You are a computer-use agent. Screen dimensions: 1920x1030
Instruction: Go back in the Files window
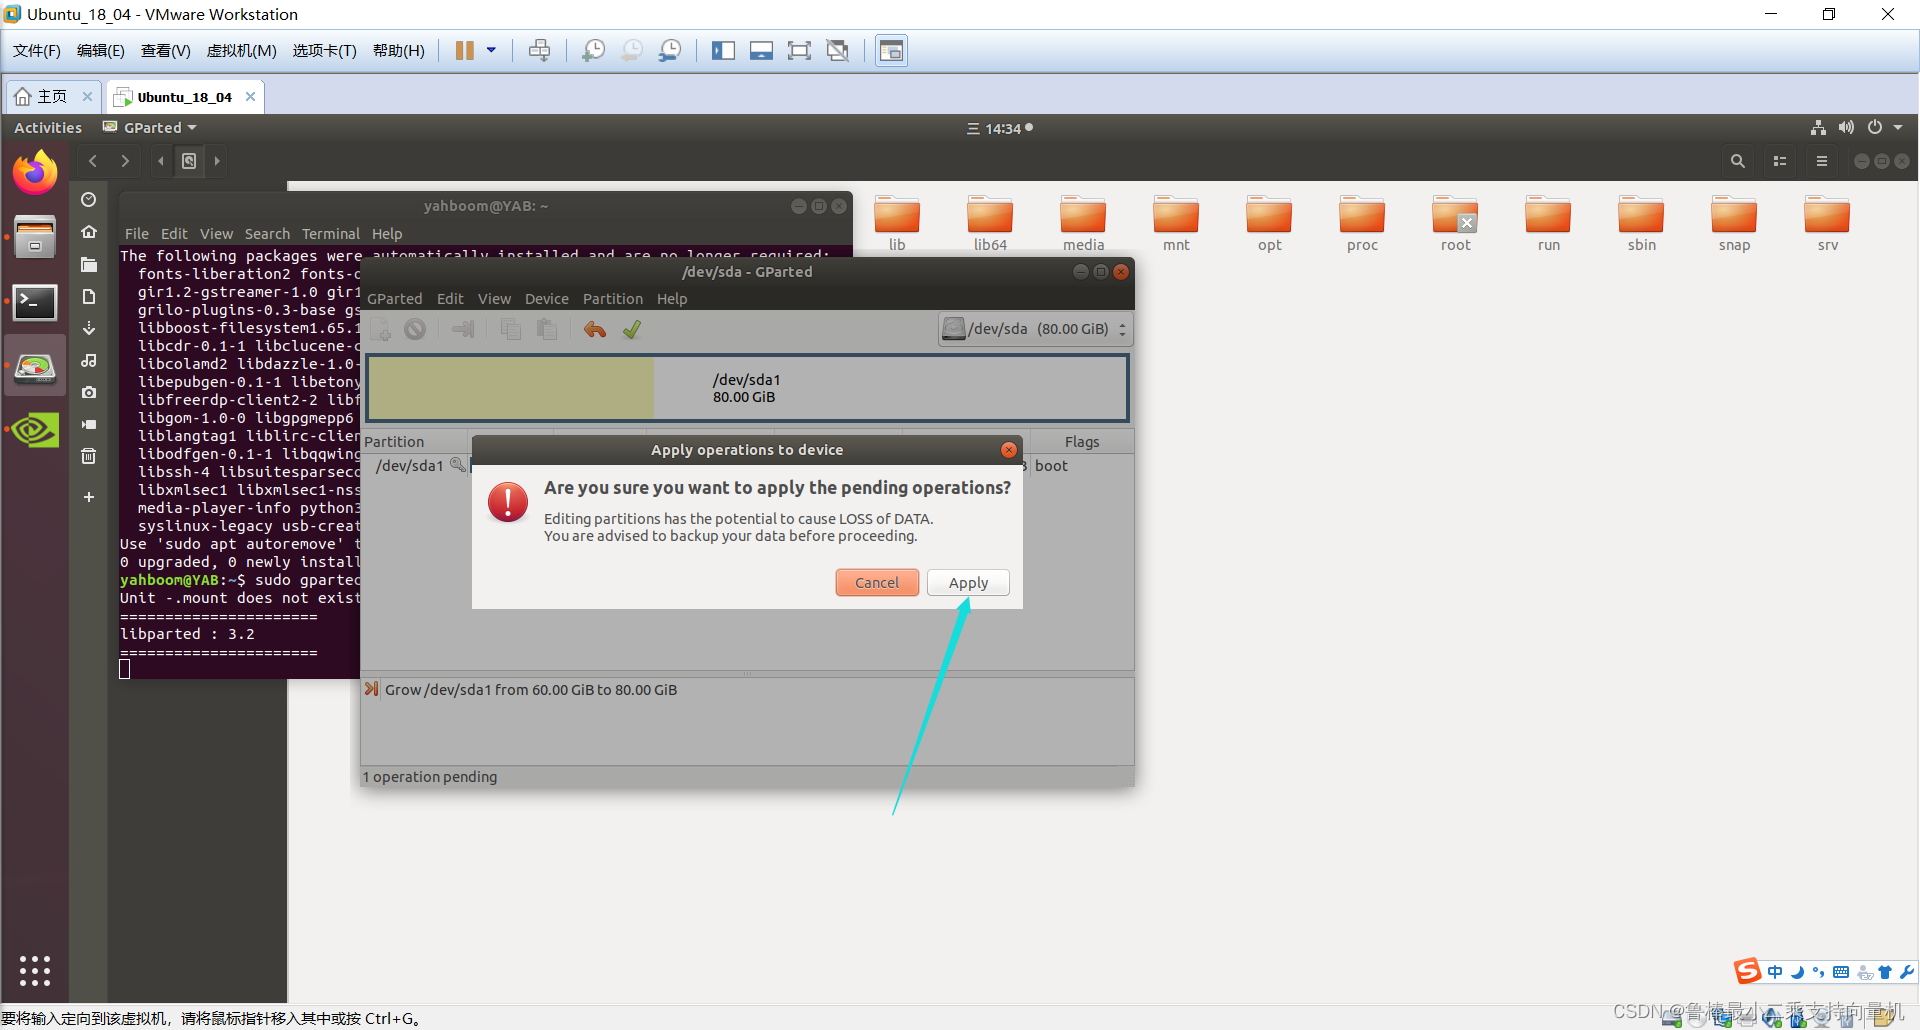click(93, 161)
